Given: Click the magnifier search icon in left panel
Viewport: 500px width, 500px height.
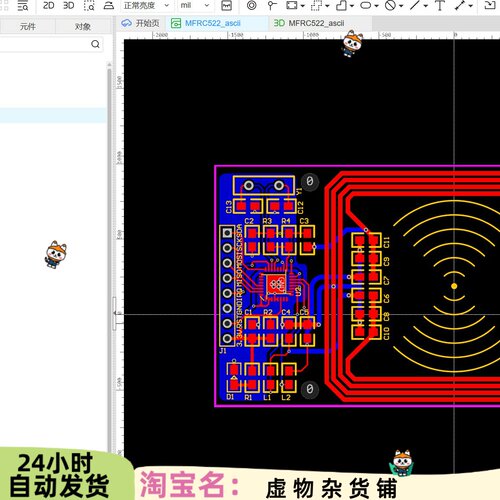Looking at the screenshot, I should (x=95, y=44).
